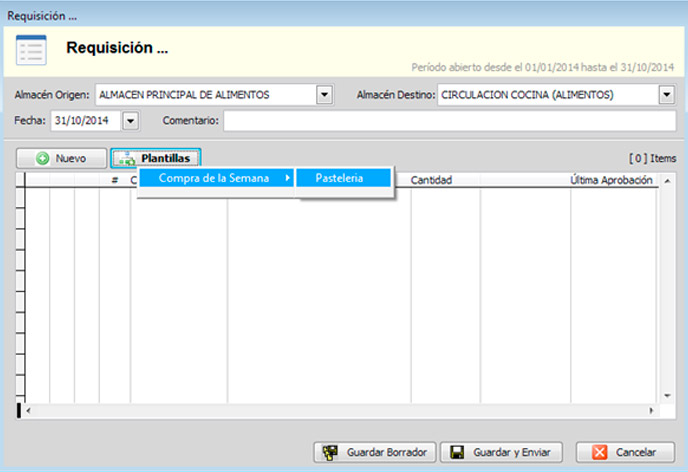Click the green plus icon on Nuevo
Image resolution: width=688 pixels, height=472 pixels.
pos(43,159)
